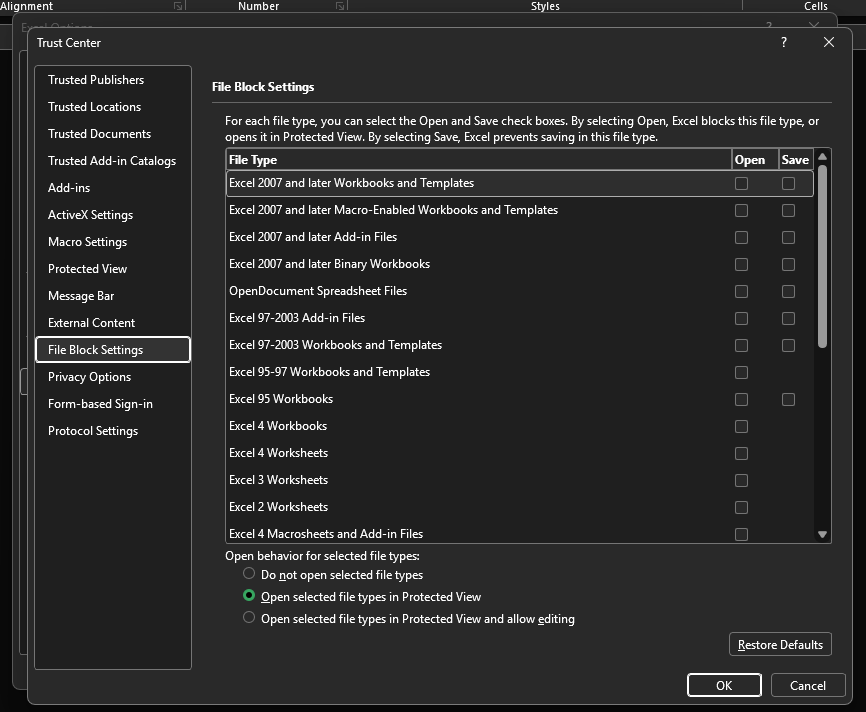
Task: Select File Block Settings in sidebar
Action: [113, 350]
